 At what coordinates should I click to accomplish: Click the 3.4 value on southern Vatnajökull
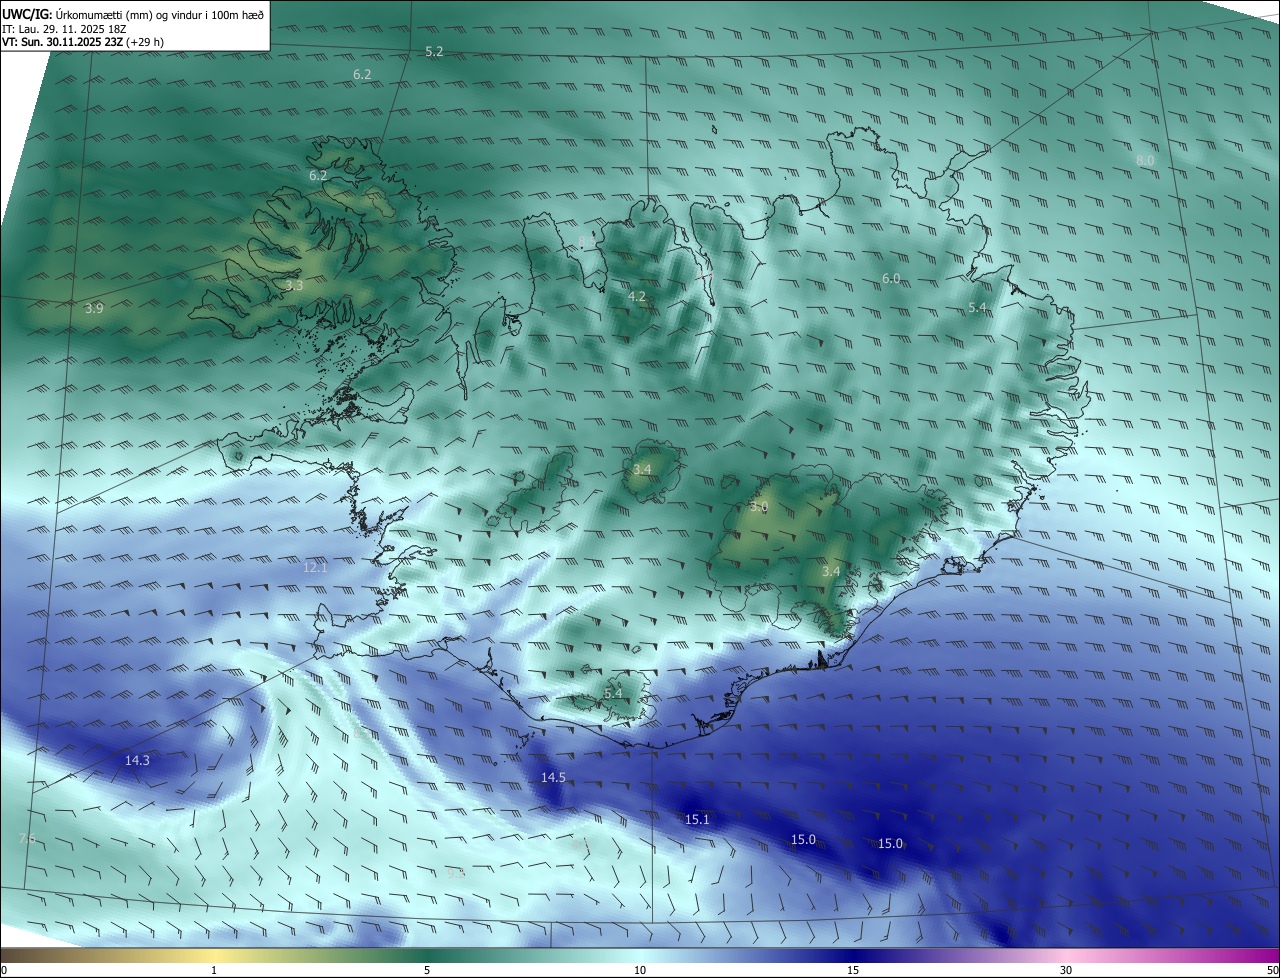point(831,571)
